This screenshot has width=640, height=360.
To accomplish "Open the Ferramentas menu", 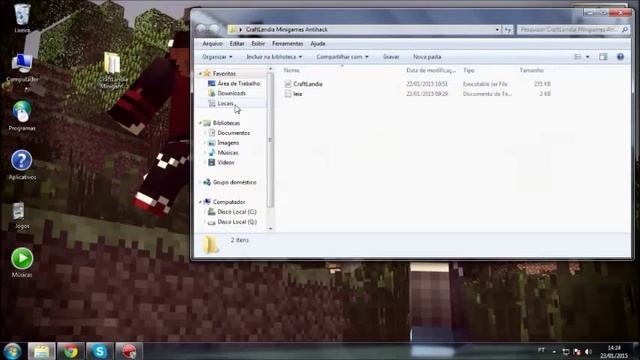I will click(287, 44).
